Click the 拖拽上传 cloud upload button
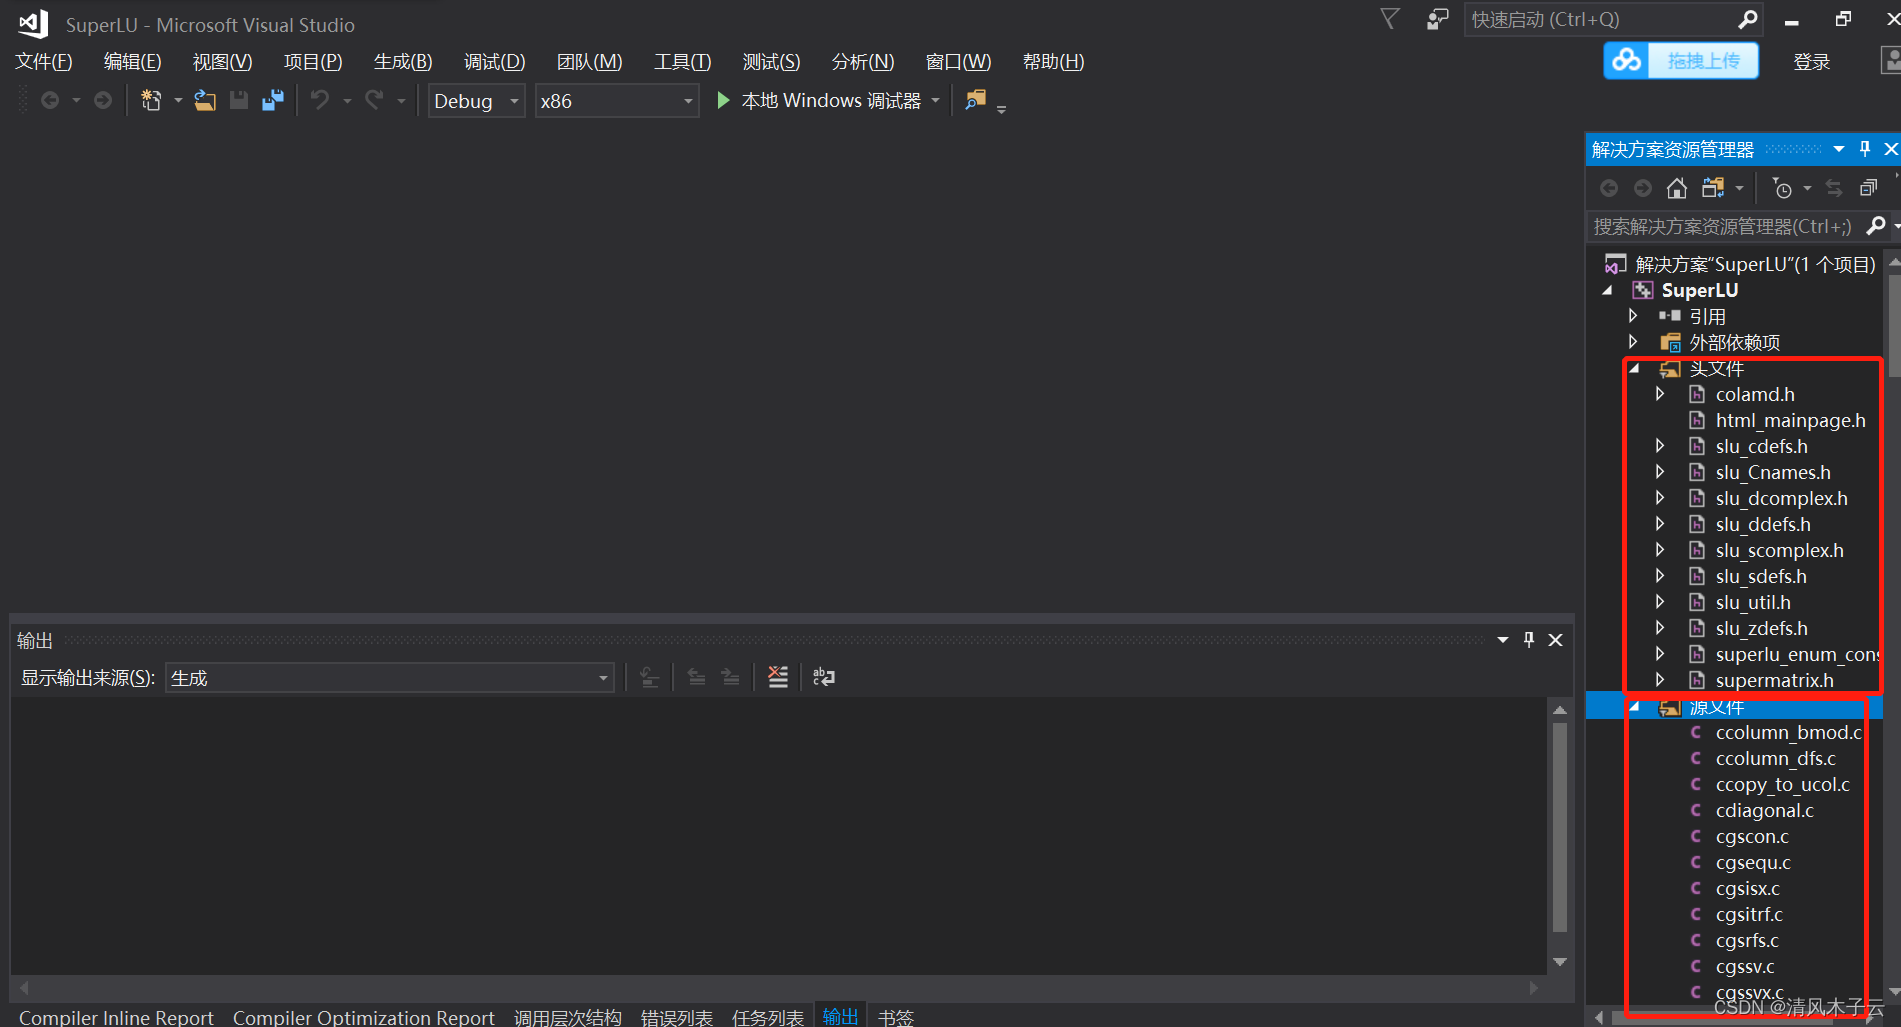Screen dimensions: 1901x1027 tap(1681, 60)
